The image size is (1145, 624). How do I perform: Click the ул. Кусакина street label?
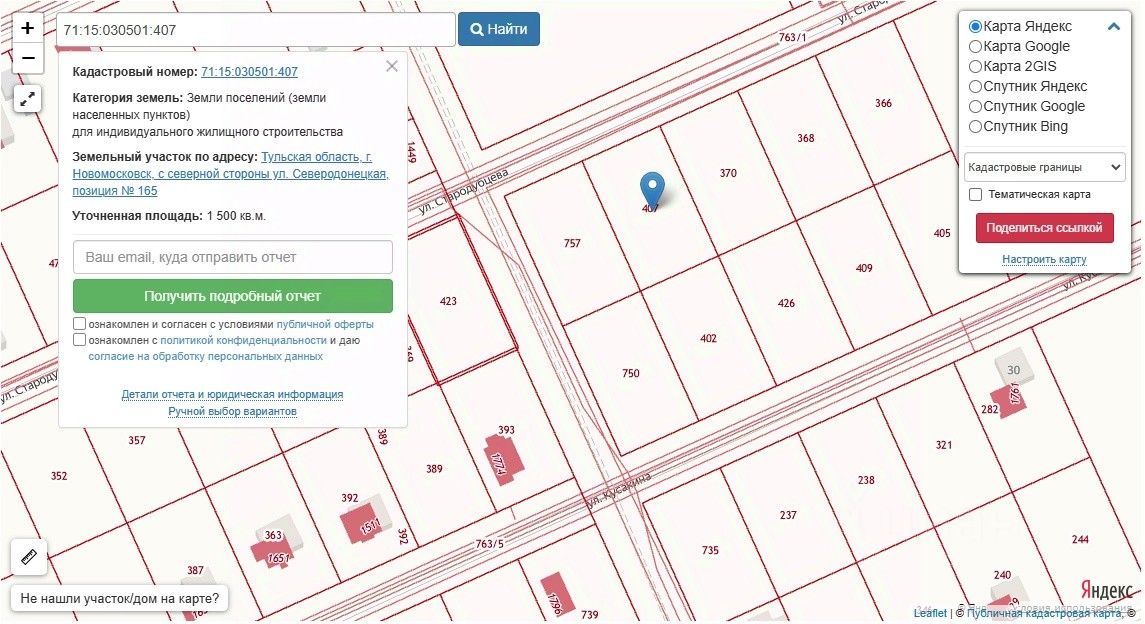(x=619, y=490)
